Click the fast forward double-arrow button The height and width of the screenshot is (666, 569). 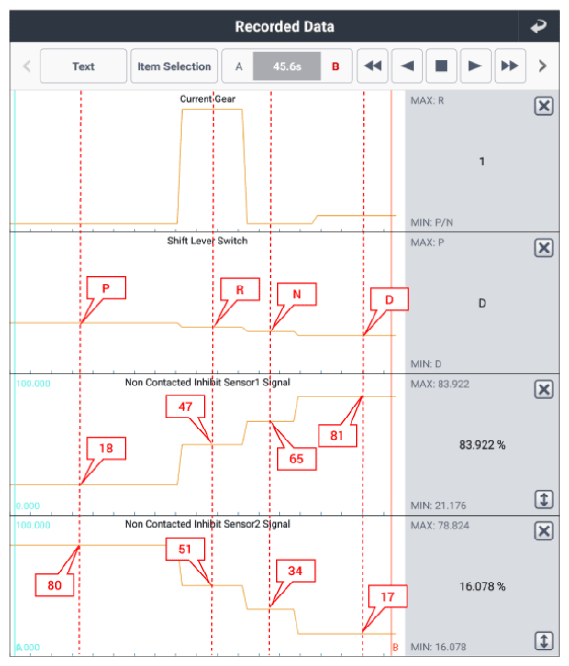click(510, 66)
